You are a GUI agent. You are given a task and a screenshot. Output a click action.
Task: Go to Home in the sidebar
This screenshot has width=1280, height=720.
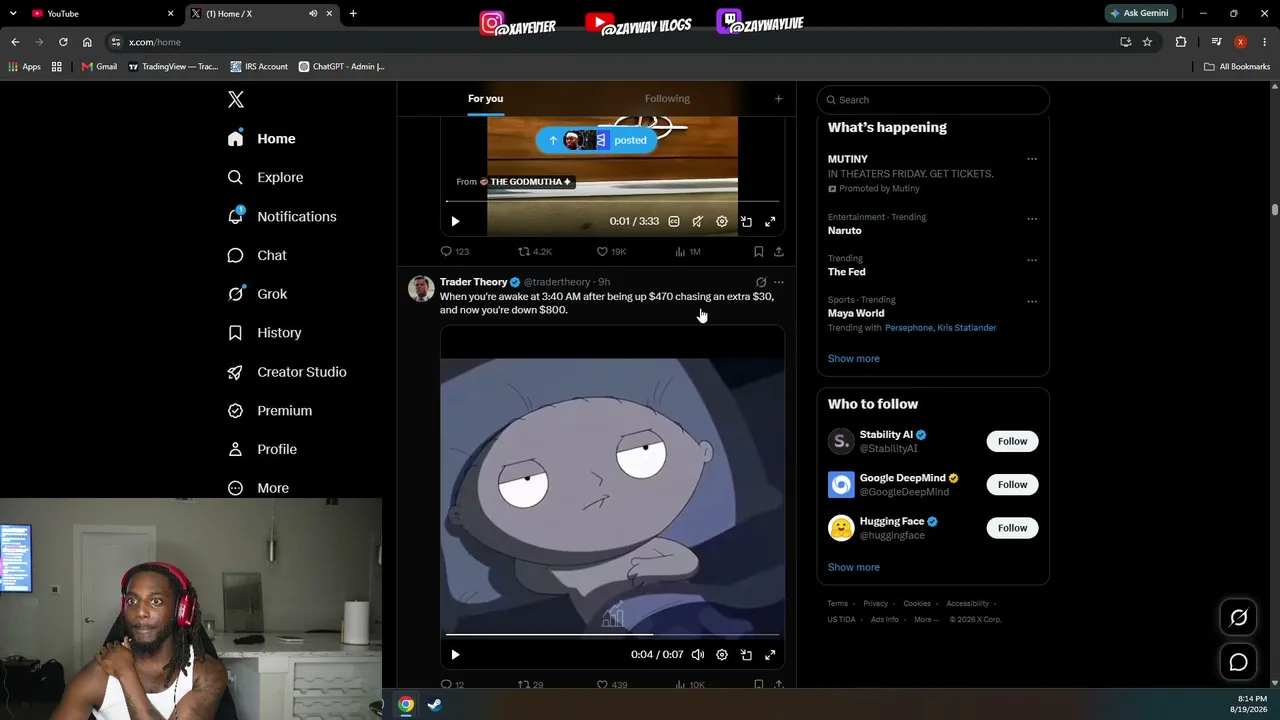click(261, 139)
